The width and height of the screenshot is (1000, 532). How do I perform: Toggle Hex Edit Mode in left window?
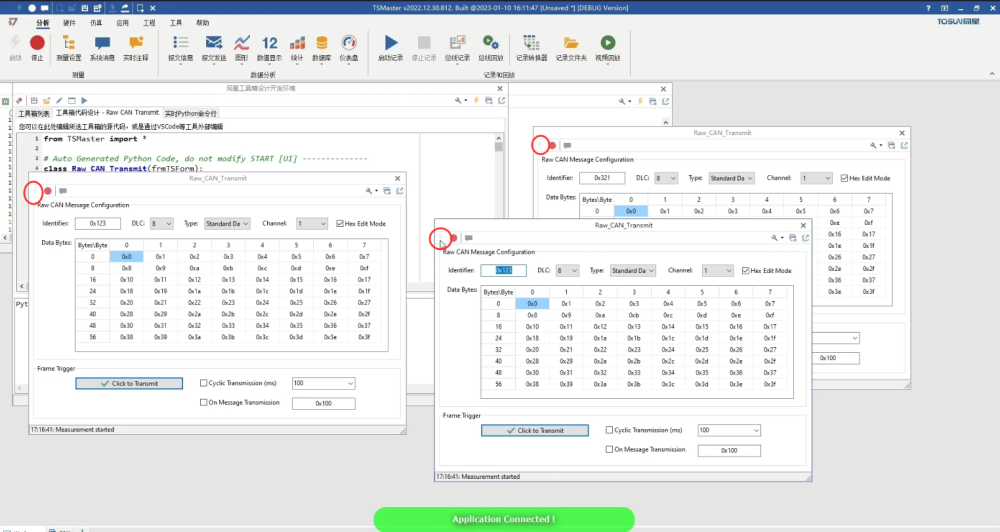coord(340,223)
